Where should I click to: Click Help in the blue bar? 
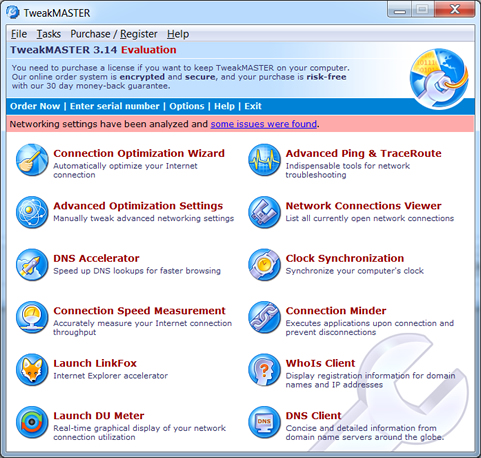coord(224,106)
